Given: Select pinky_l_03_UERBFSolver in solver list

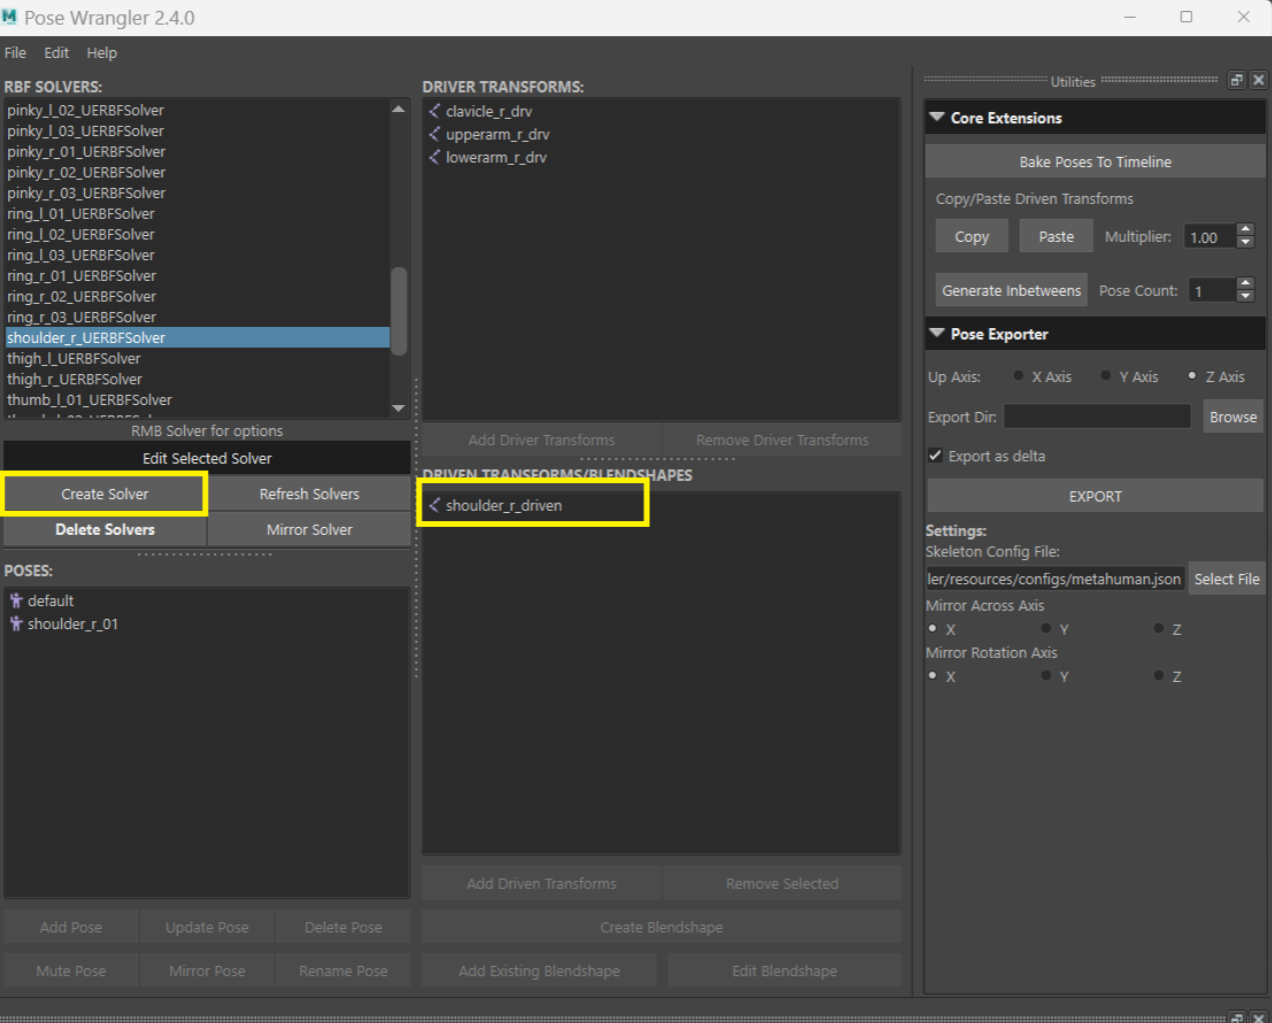Looking at the screenshot, I should tap(197, 131).
